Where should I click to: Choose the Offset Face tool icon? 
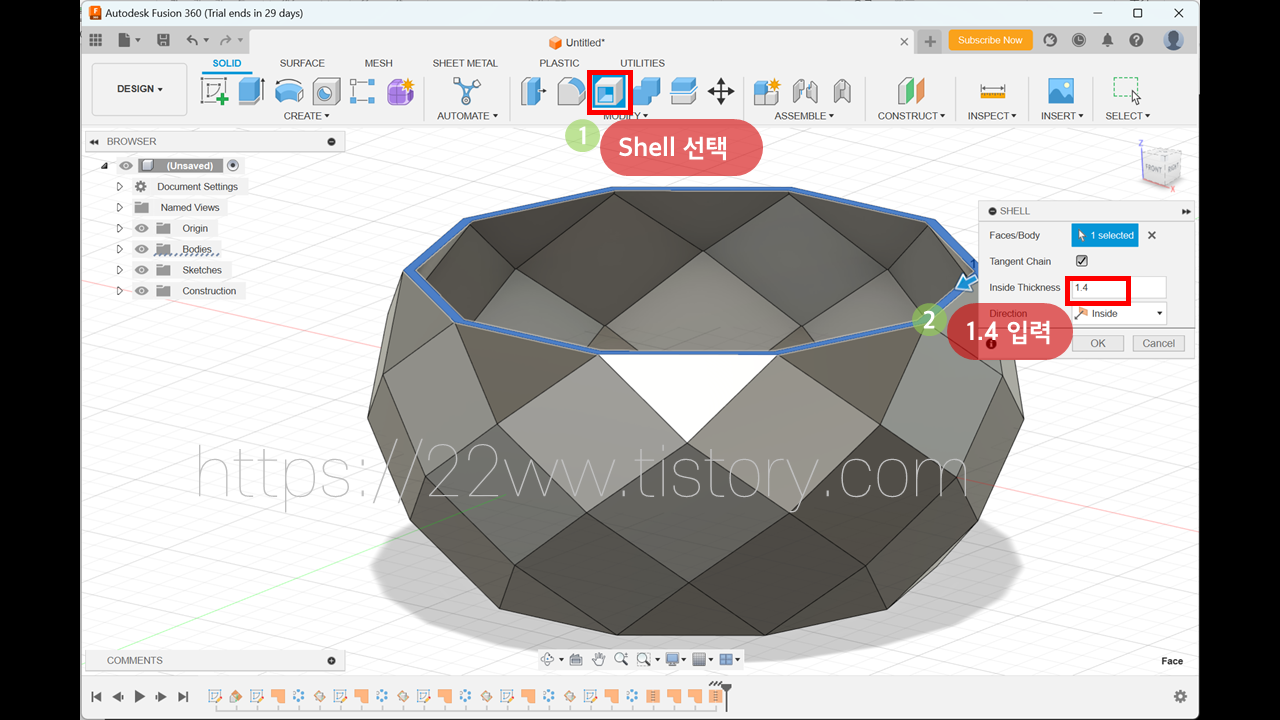683,91
